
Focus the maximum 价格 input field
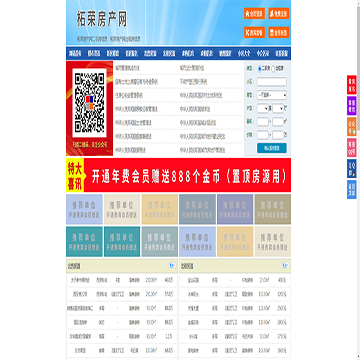pyautogui.click(x=278, y=135)
